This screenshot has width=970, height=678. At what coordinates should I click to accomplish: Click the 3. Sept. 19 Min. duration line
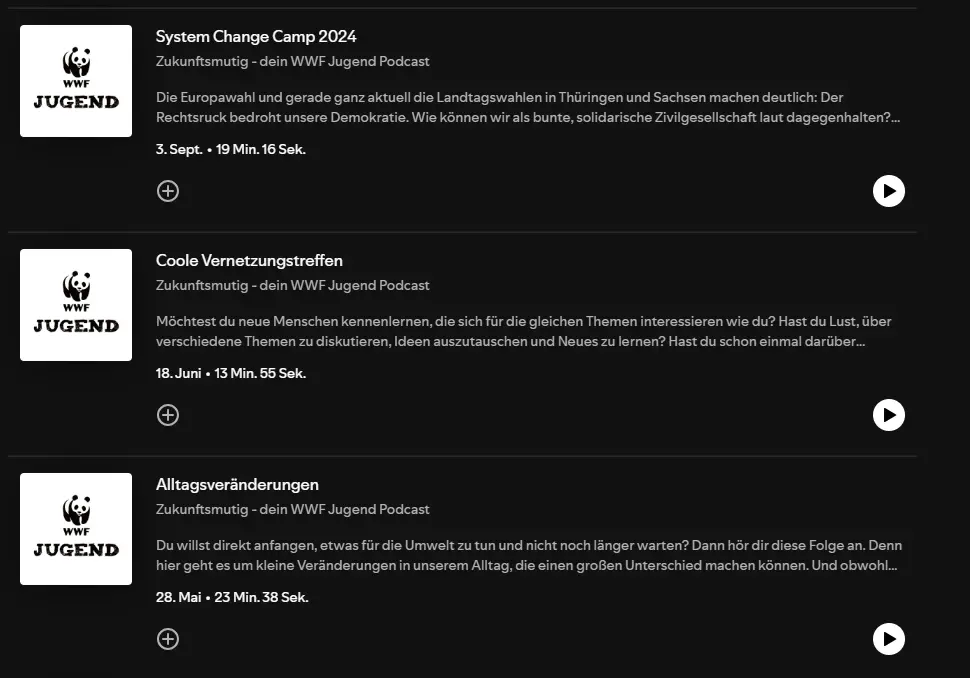click(x=231, y=149)
